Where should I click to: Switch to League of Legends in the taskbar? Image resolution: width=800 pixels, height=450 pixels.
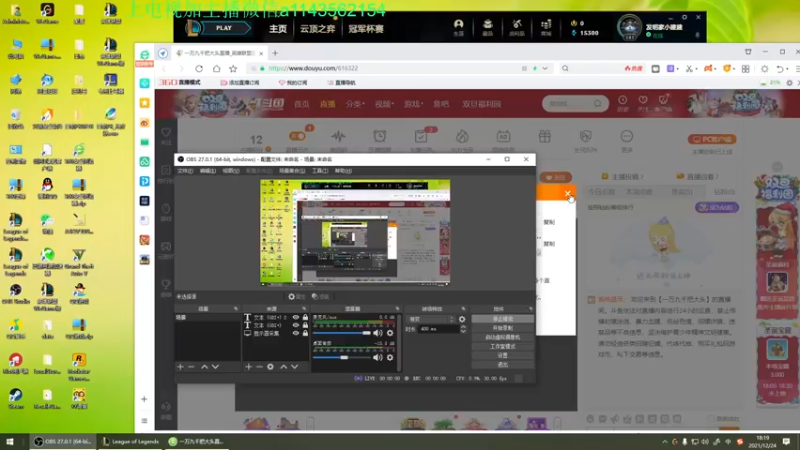click(x=130, y=442)
